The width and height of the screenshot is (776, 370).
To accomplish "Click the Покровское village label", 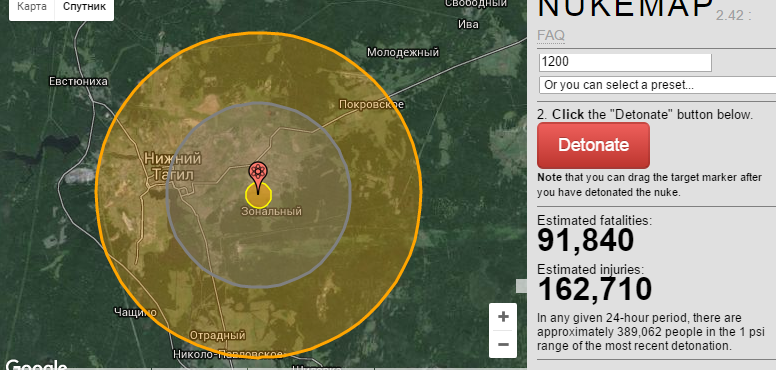I will 371,104.
